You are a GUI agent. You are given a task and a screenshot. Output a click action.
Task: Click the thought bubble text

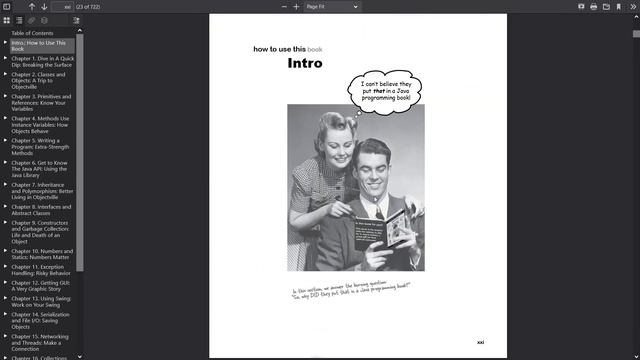pyautogui.click(x=386, y=91)
